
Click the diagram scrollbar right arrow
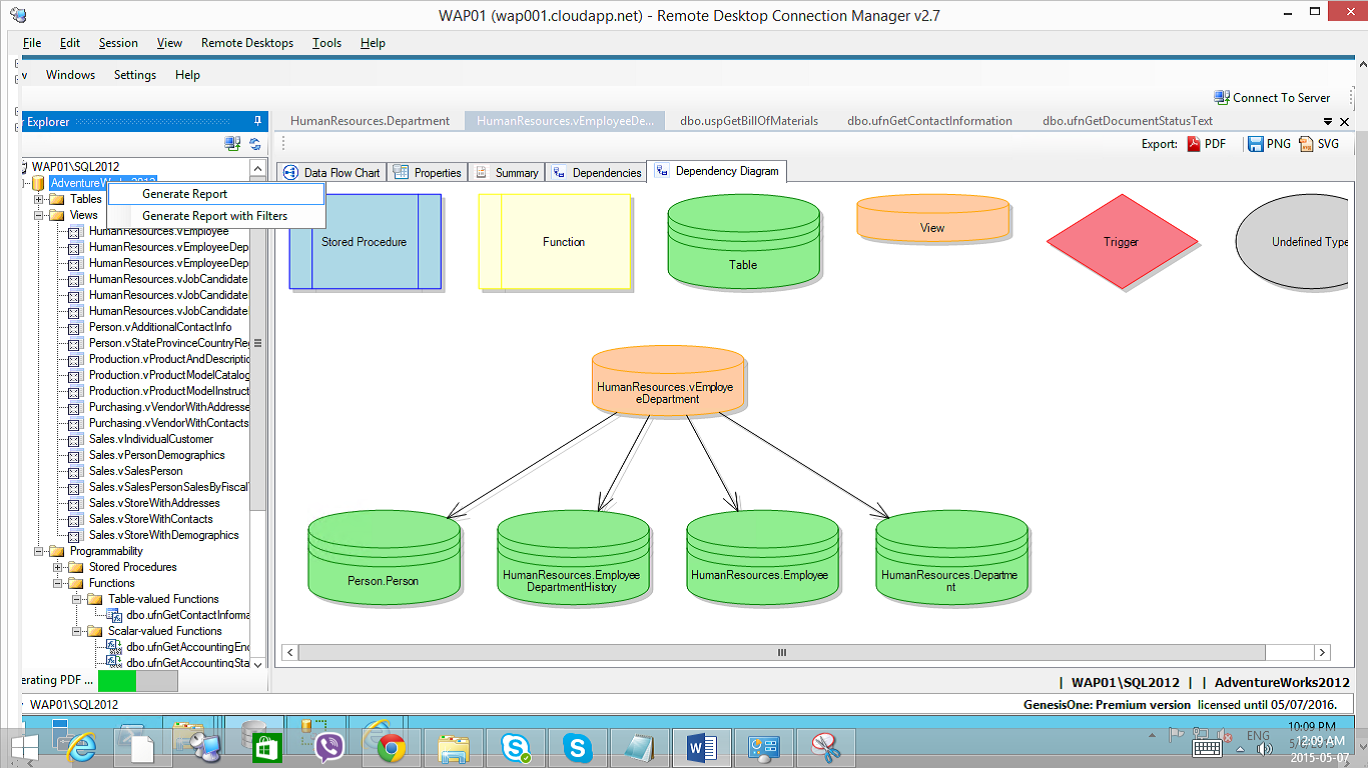click(1322, 652)
